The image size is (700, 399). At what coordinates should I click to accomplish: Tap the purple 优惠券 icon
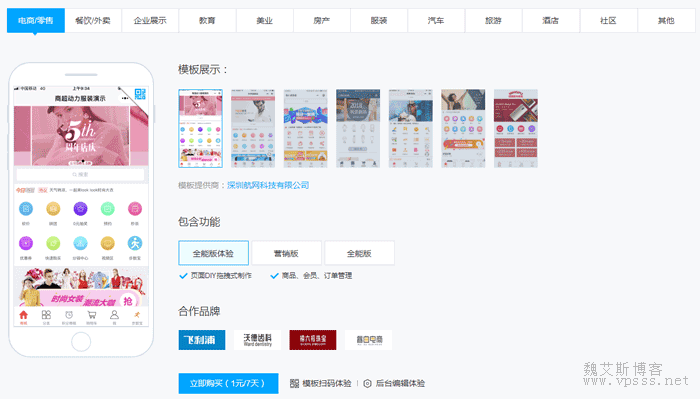pyautogui.click(x=26, y=243)
